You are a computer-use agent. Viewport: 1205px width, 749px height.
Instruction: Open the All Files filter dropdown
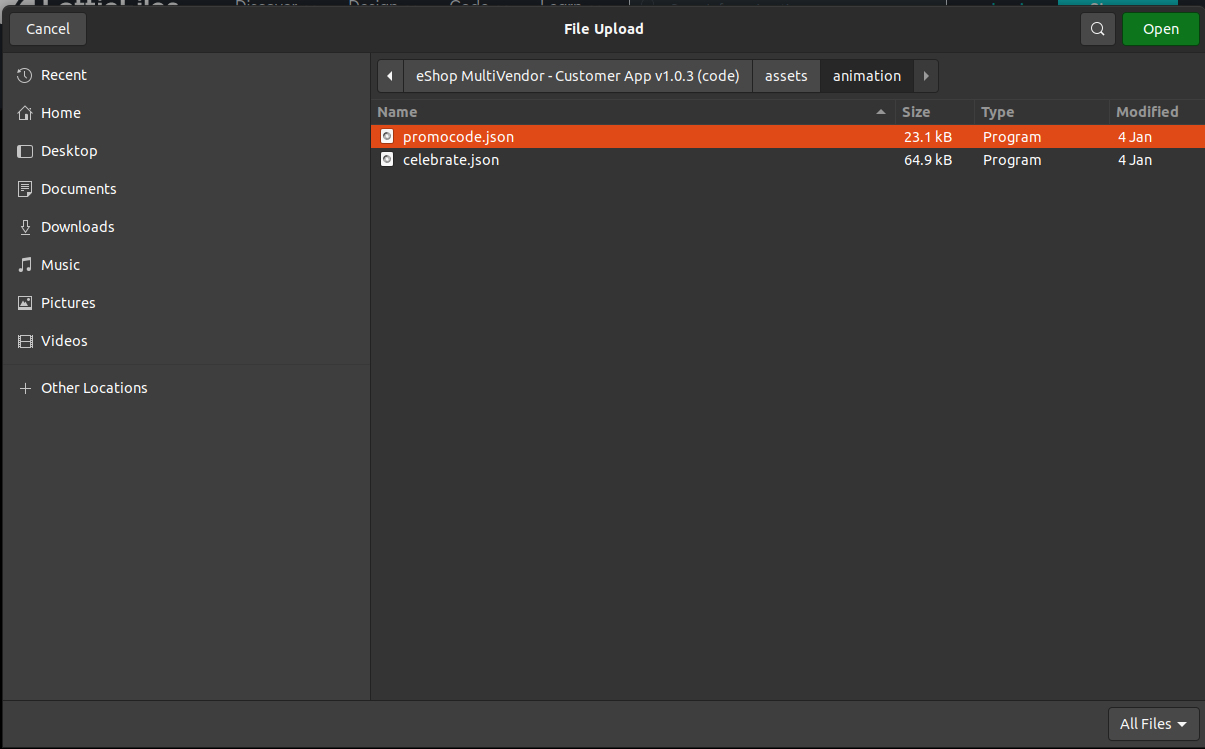pyautogui.click(x=1153, y=724)
